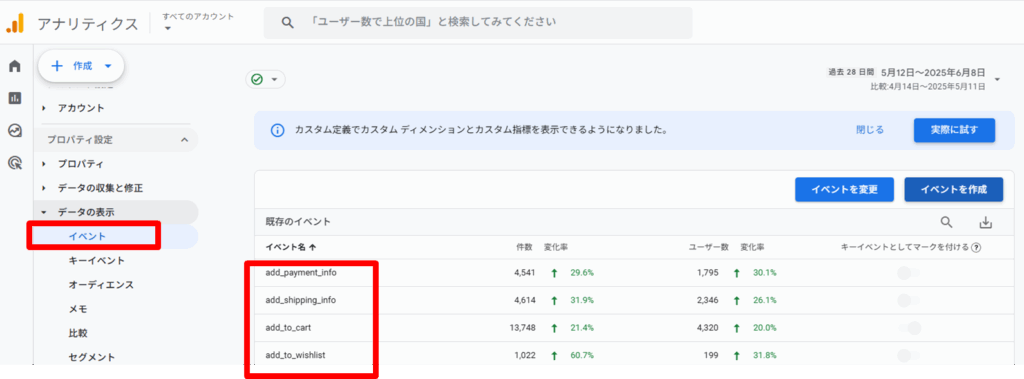Screen dimensions: 1024x379
Task: Click the add_payment_info event name
Action: pyautogui.click(x=301, y=272)
